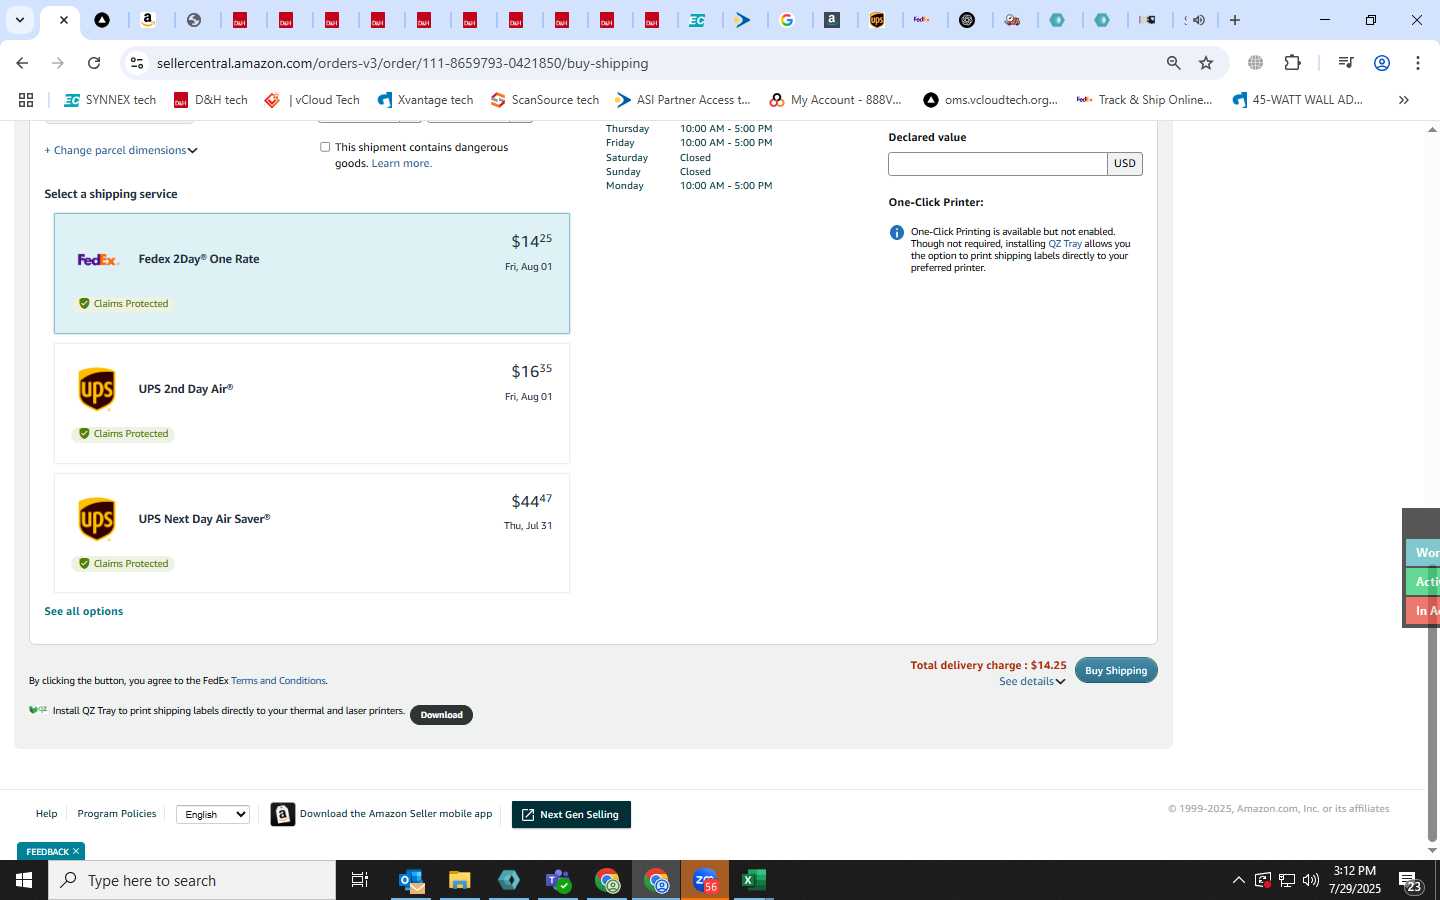The height and width of the screenshot is (900, 1440).
Task: Open the Chrome profile avatar
Action: [x=1382, y=63]
